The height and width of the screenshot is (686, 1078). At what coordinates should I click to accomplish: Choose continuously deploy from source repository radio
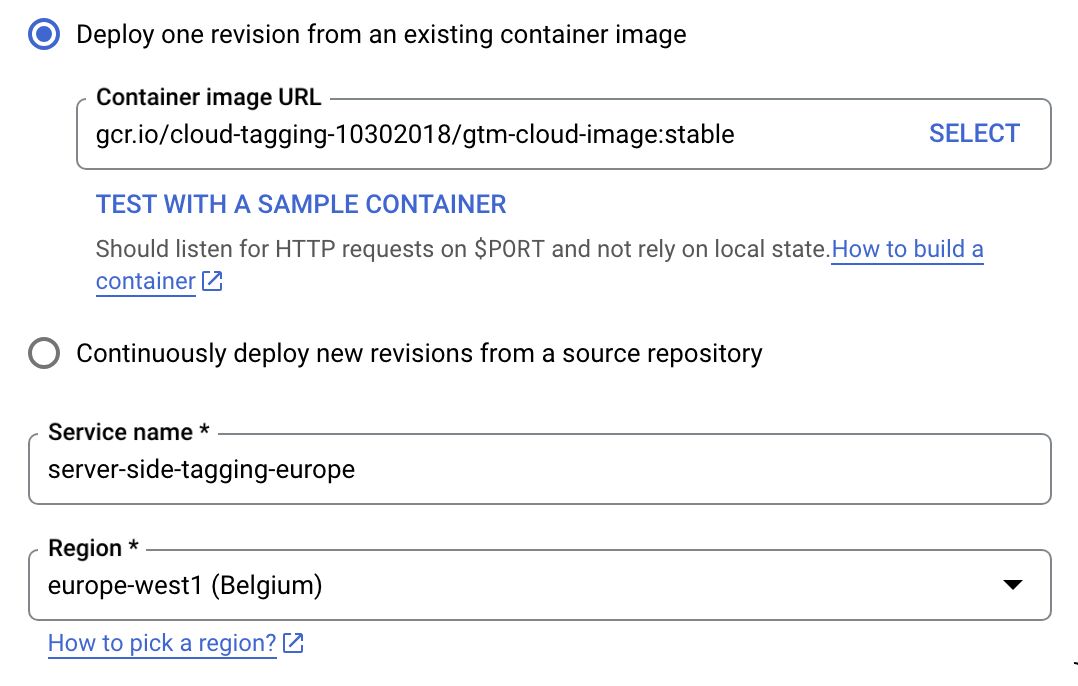[x=44, y=353]
